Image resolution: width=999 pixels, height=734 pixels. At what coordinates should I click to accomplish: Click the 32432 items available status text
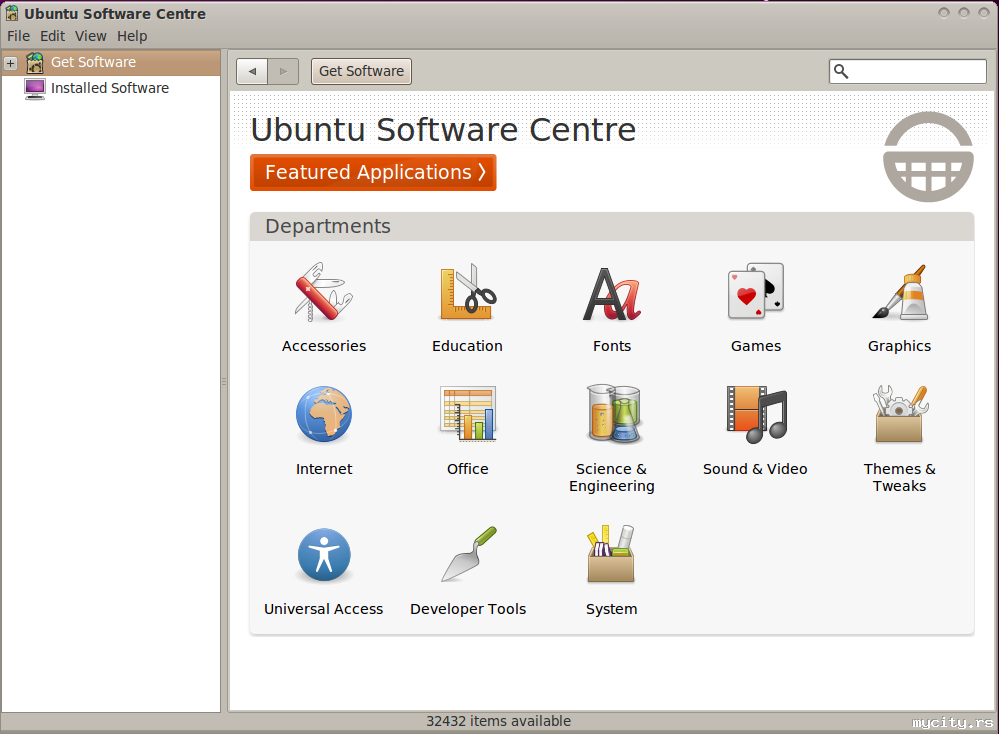[499, 721]
